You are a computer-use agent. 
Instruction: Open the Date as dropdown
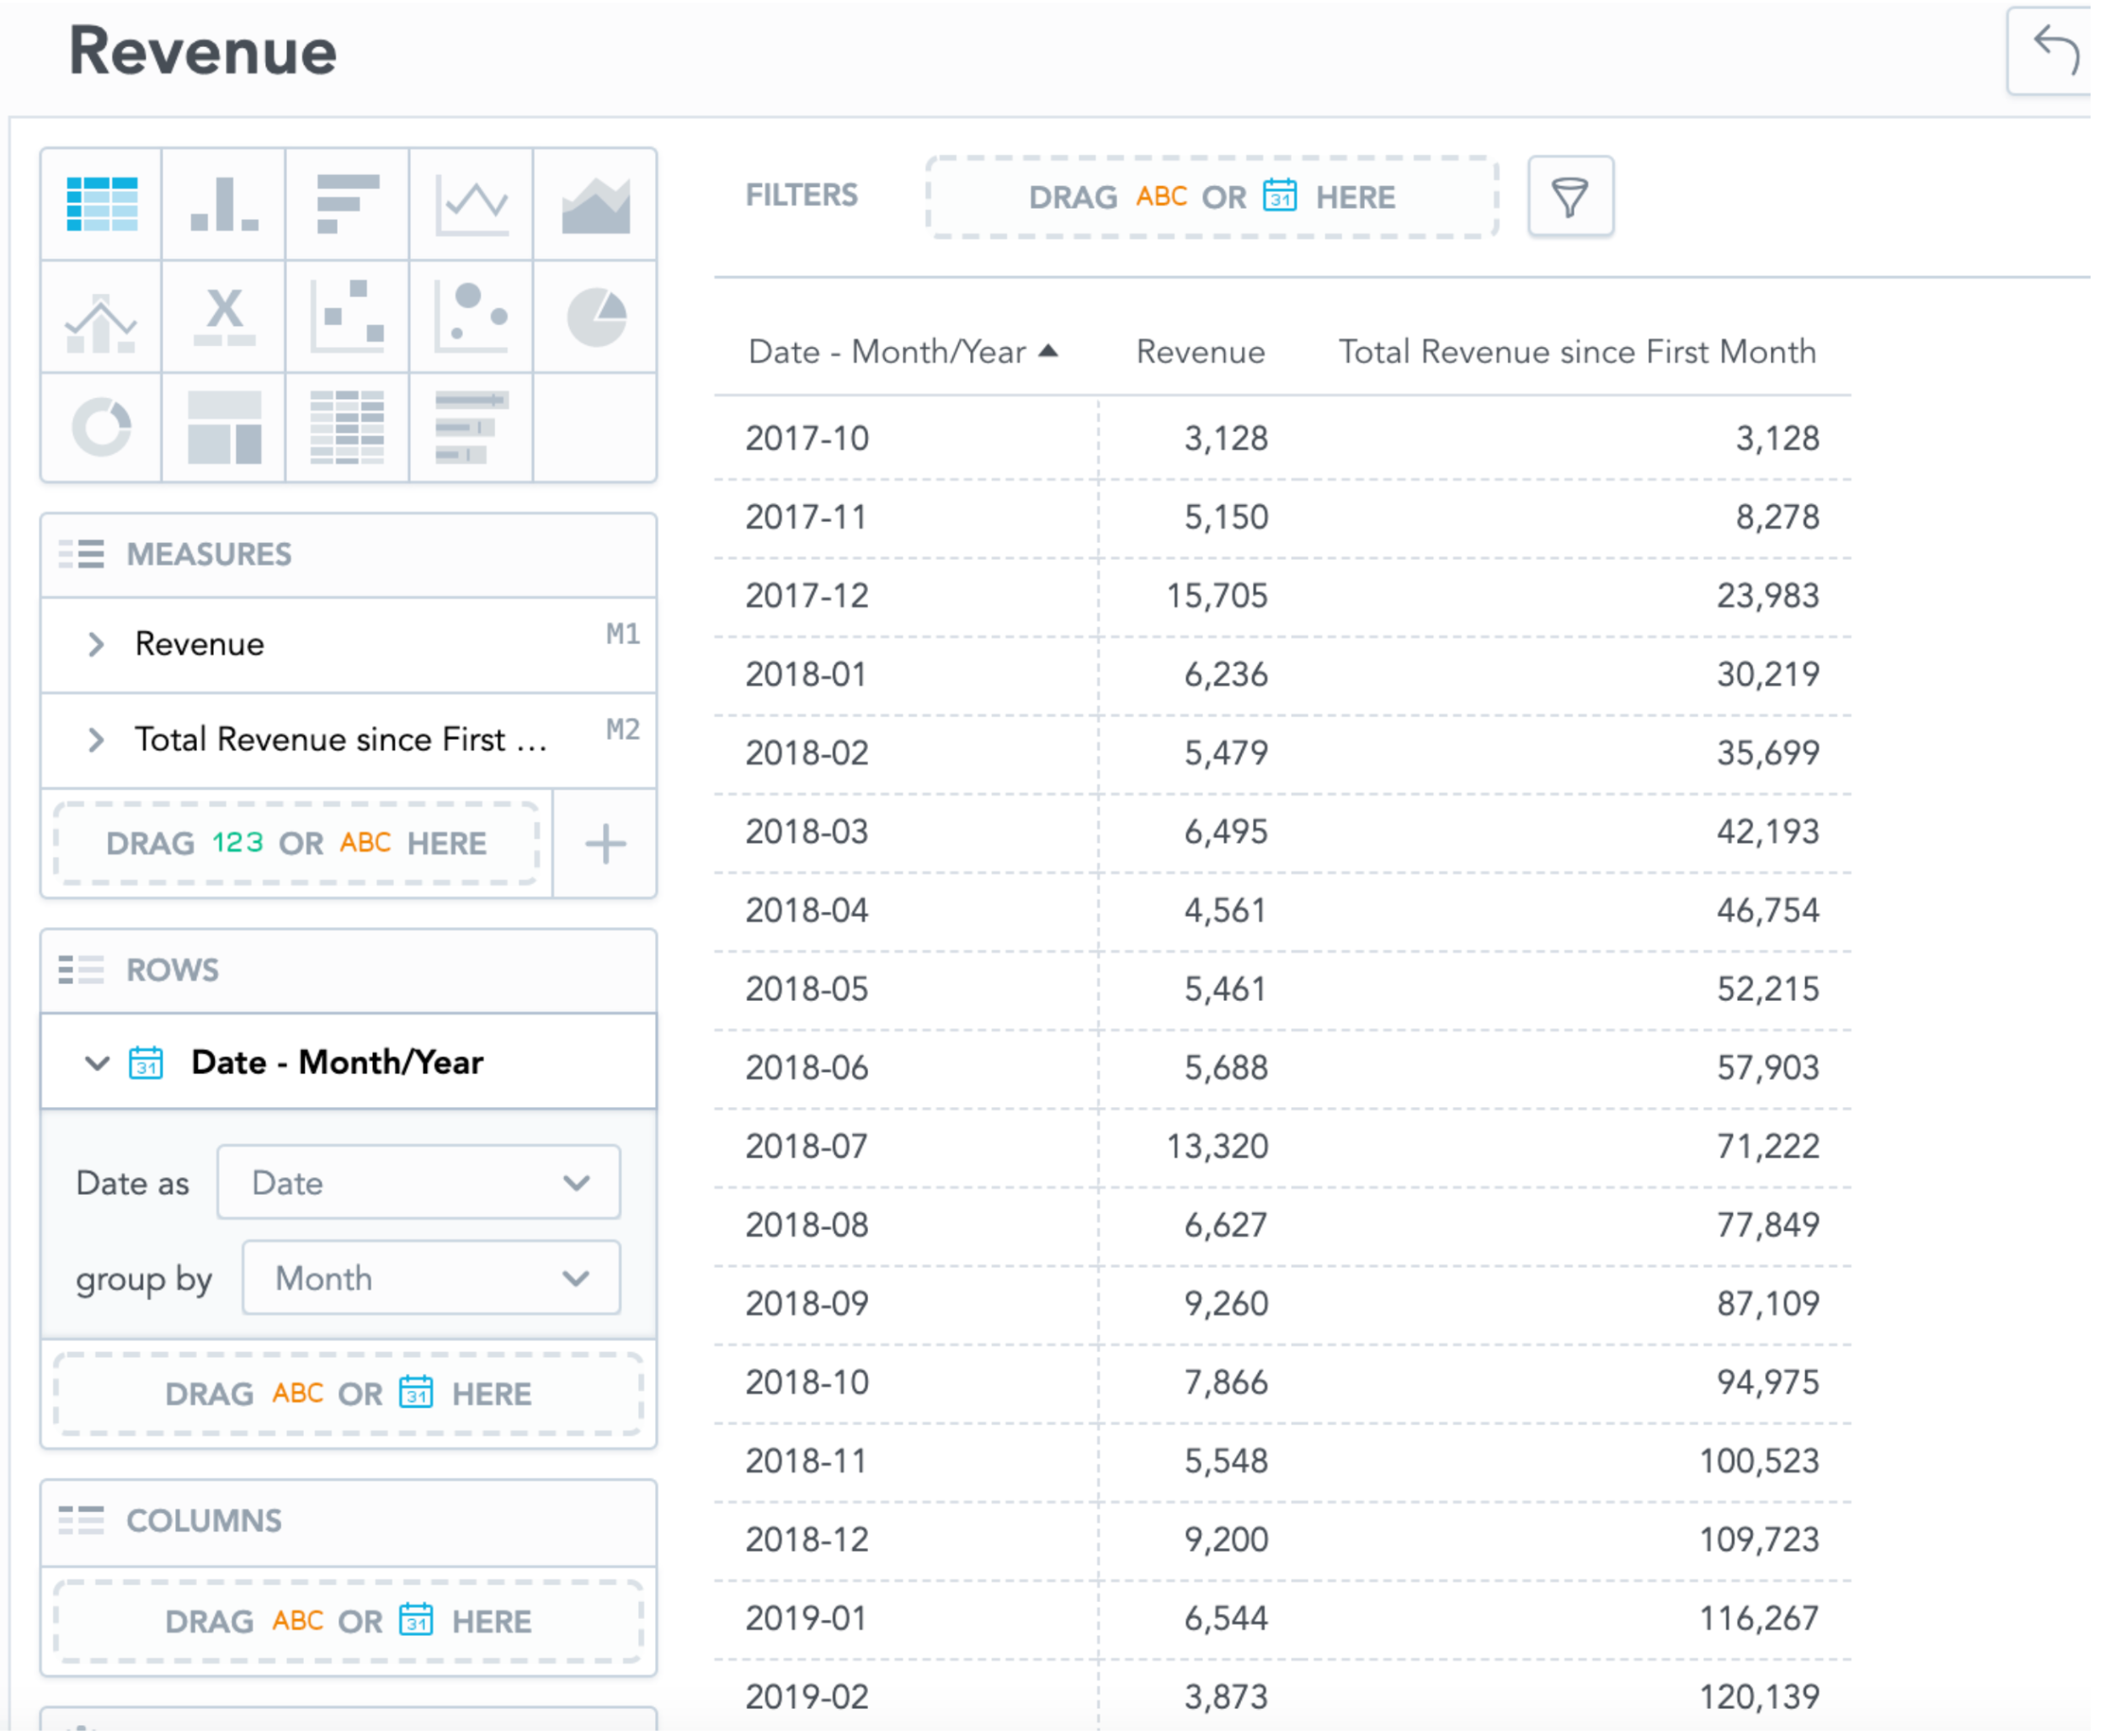(417, 1182)
